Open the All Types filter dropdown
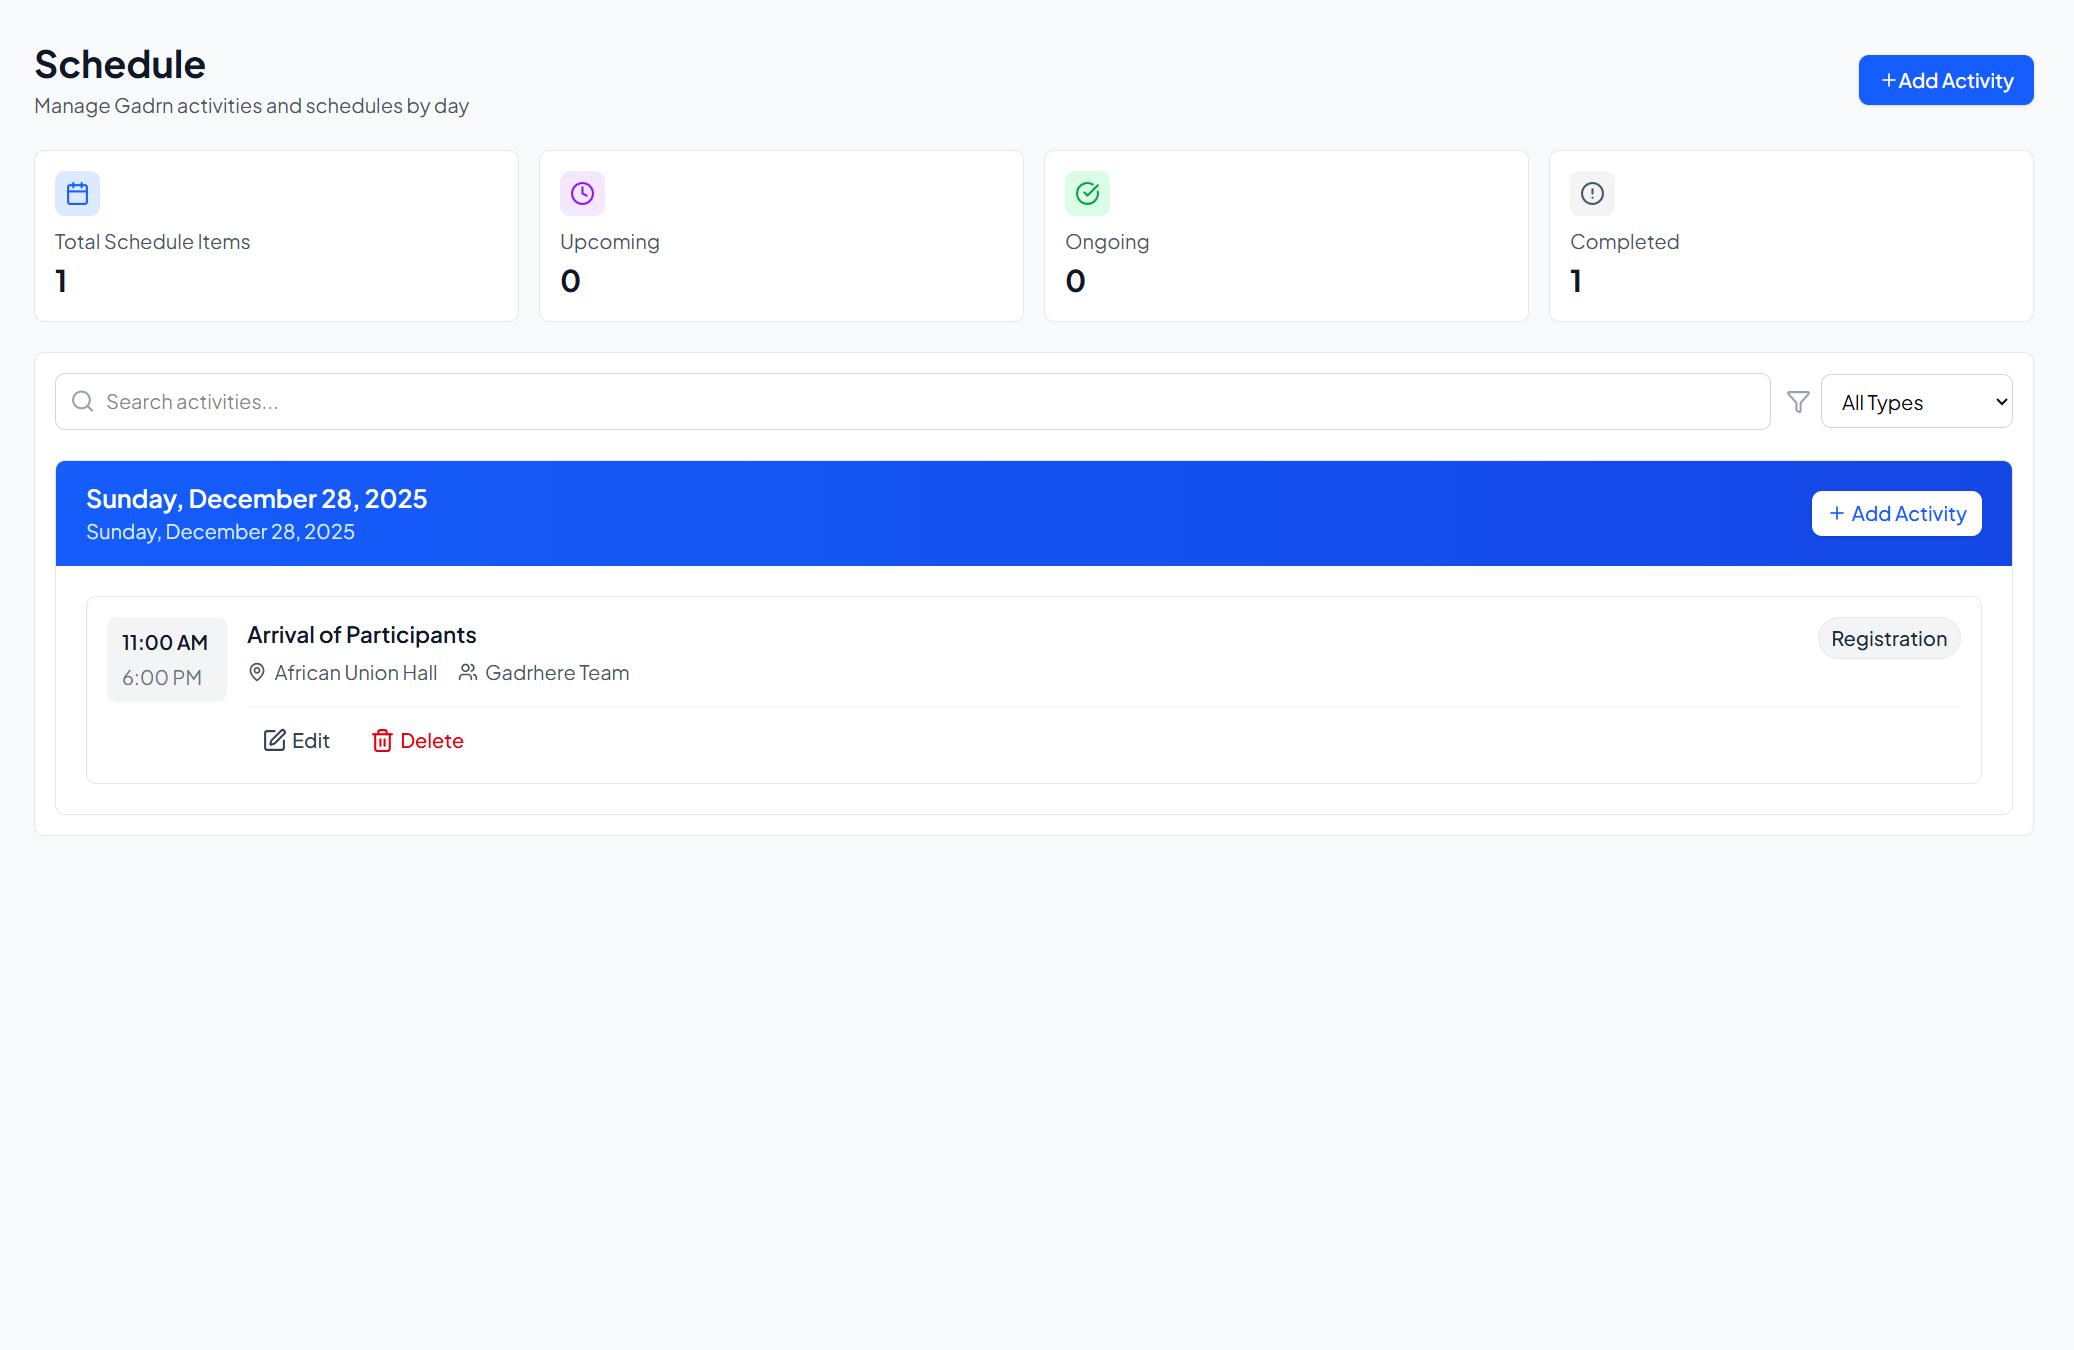Screen dimensions: 2074x1350 [1916, 401]
